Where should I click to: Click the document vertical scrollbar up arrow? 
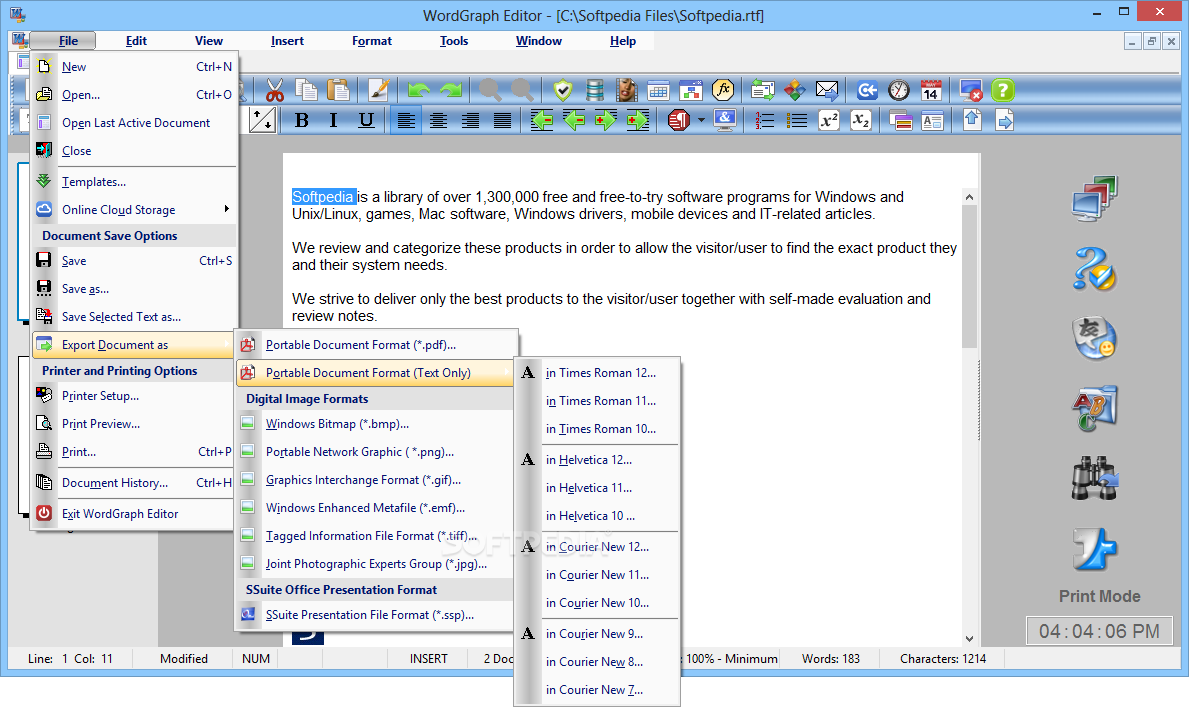[969, 197]
